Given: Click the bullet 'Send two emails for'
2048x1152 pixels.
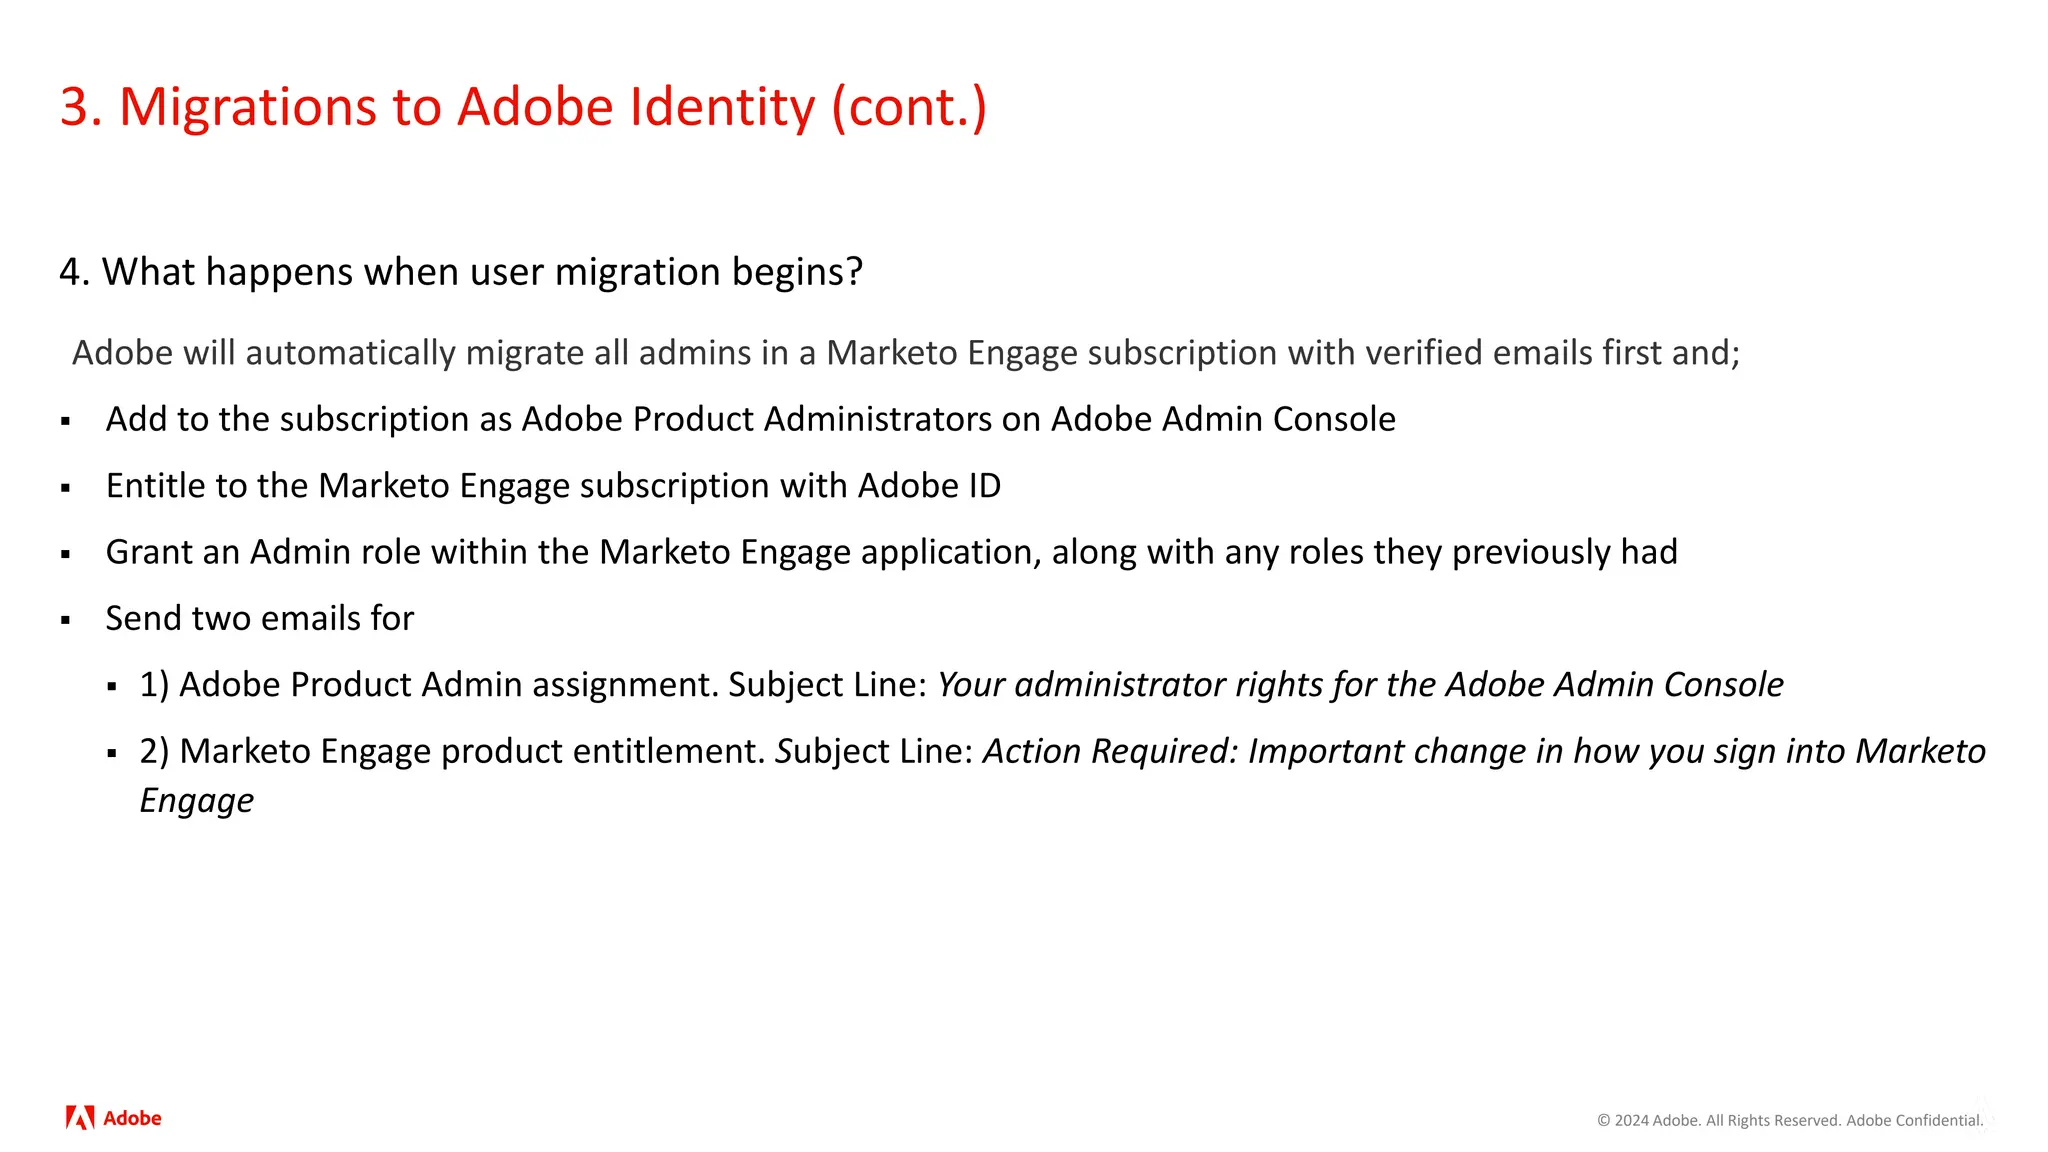Looking at the screenshot, I should point(260,618).
